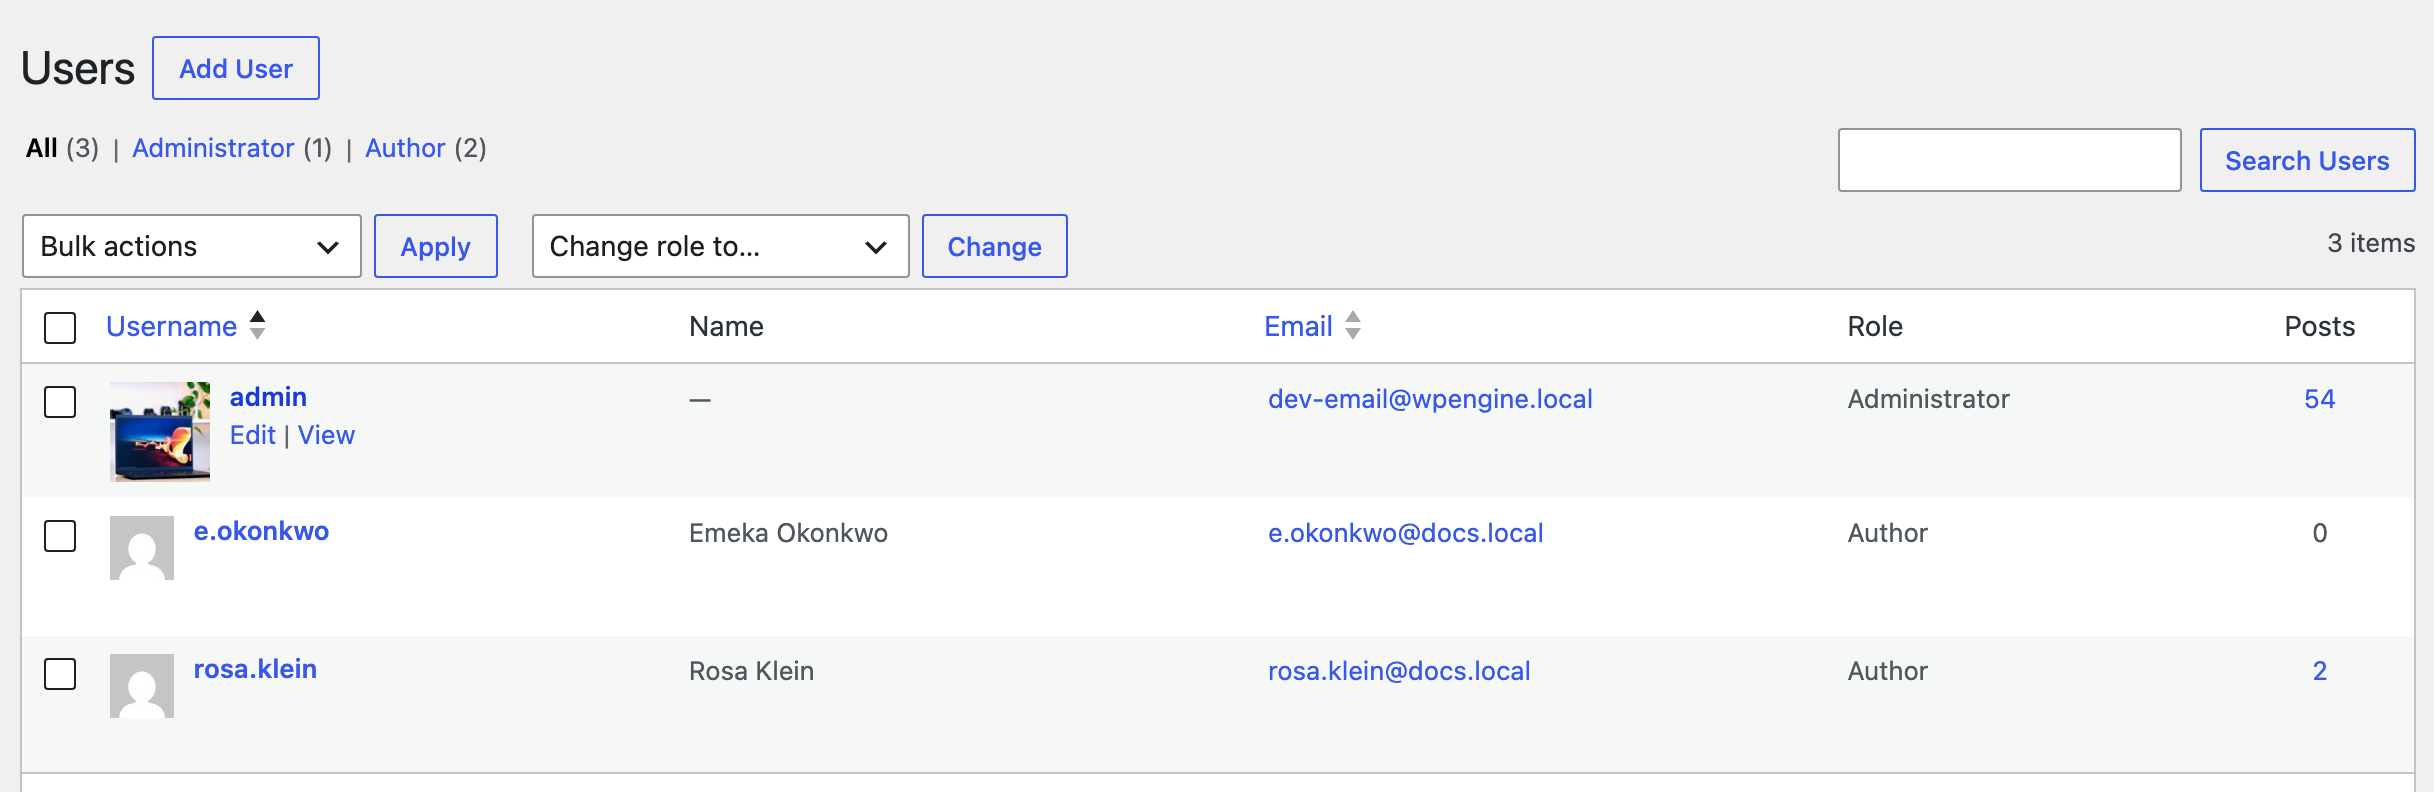Open the e.okonkwo username link
2434x792 pixels.
[x=261, y=531]
